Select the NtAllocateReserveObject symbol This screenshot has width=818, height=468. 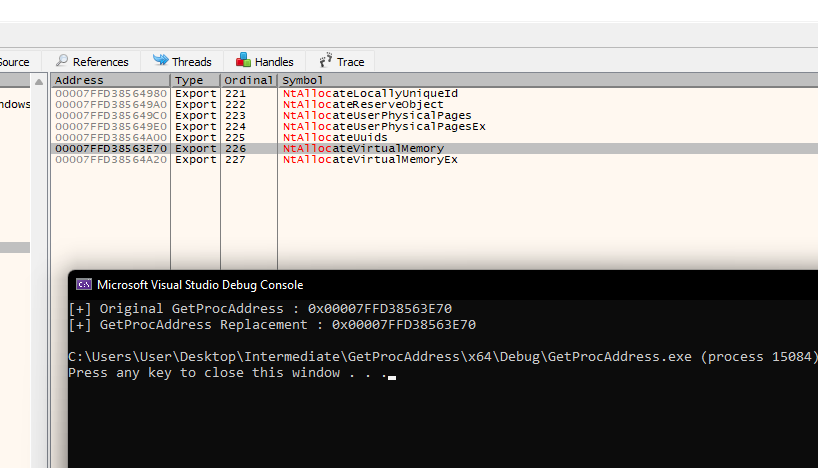(x=363, y=104)
